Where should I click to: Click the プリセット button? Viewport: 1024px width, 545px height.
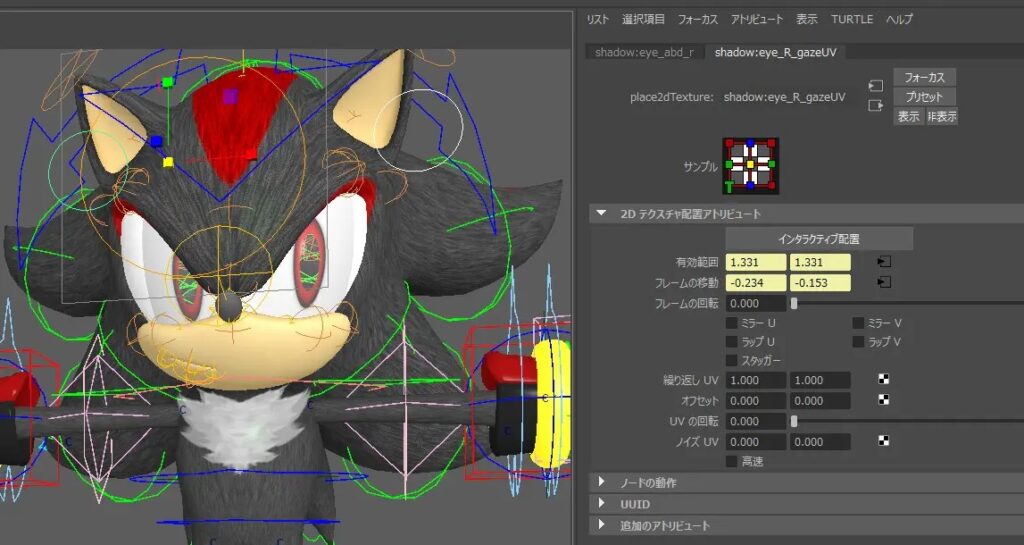pos(924,97)
